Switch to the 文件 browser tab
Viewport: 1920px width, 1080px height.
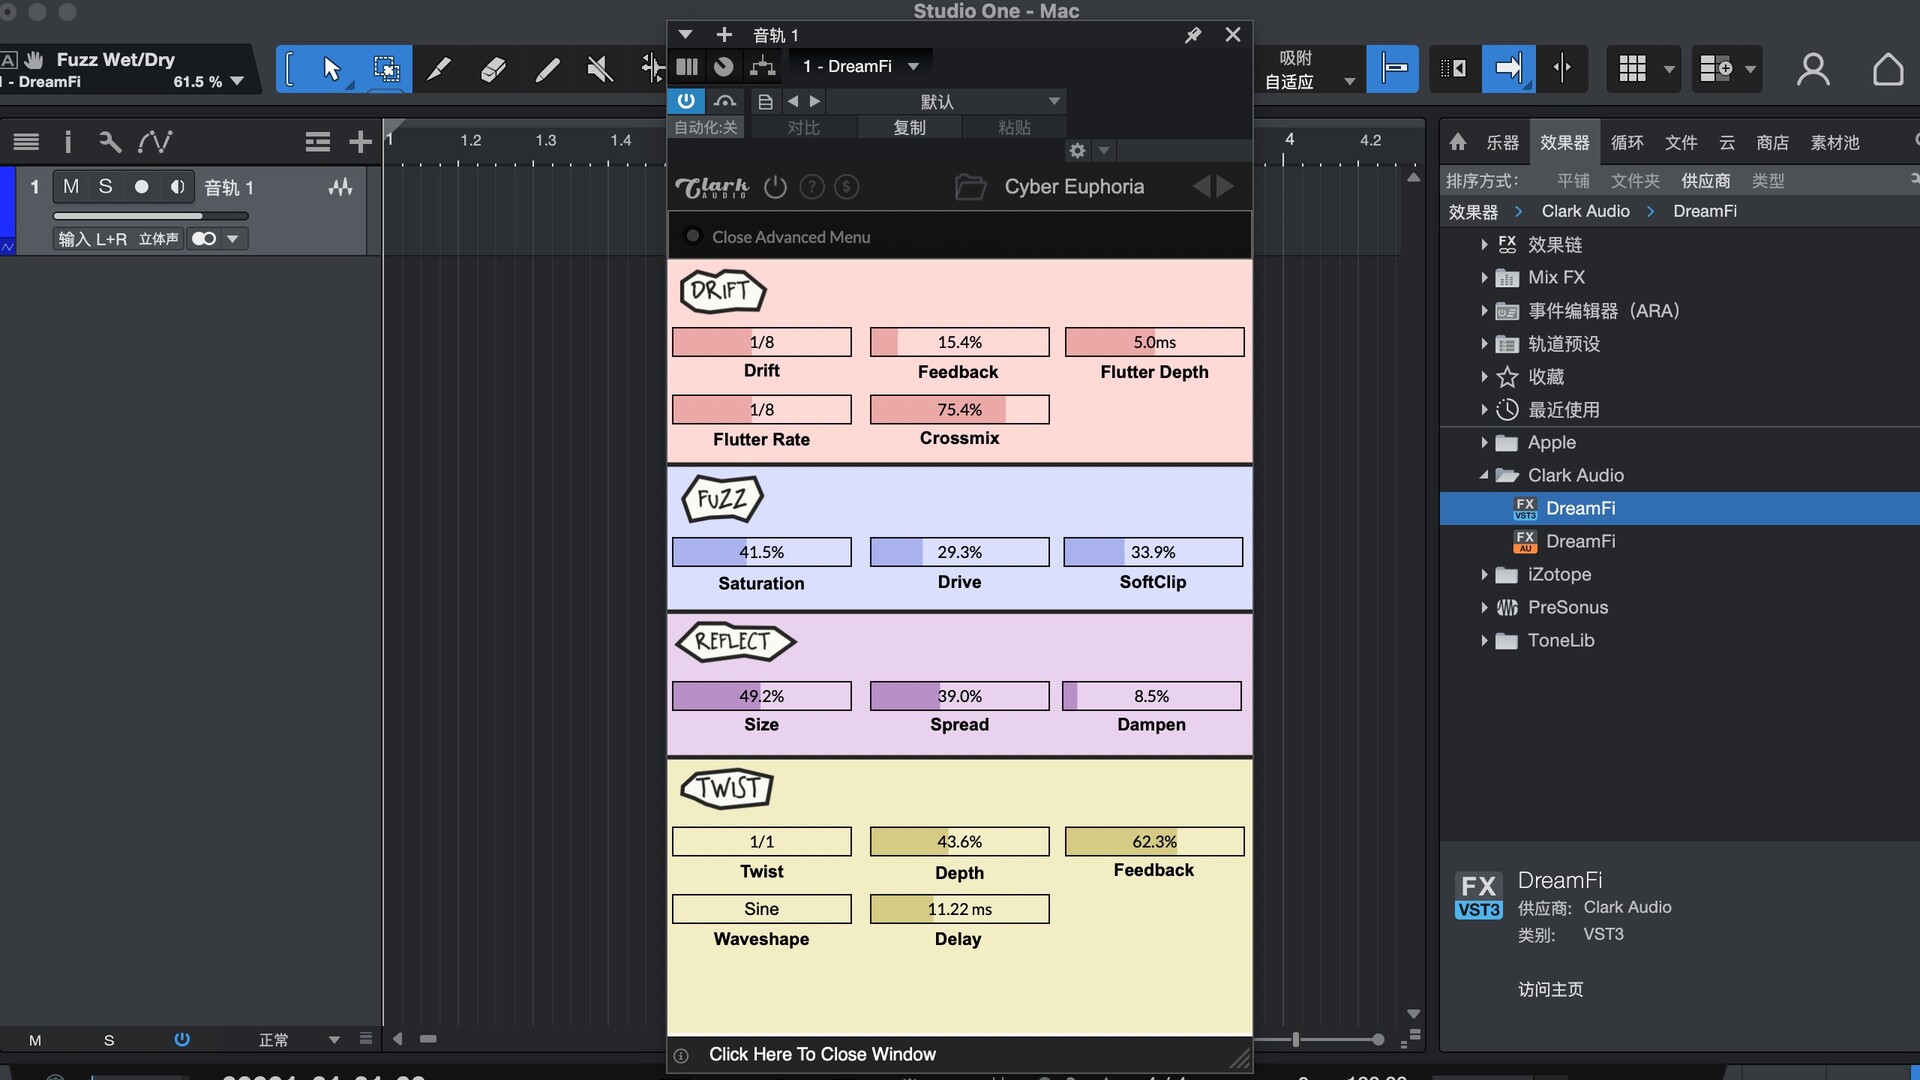1681,143
